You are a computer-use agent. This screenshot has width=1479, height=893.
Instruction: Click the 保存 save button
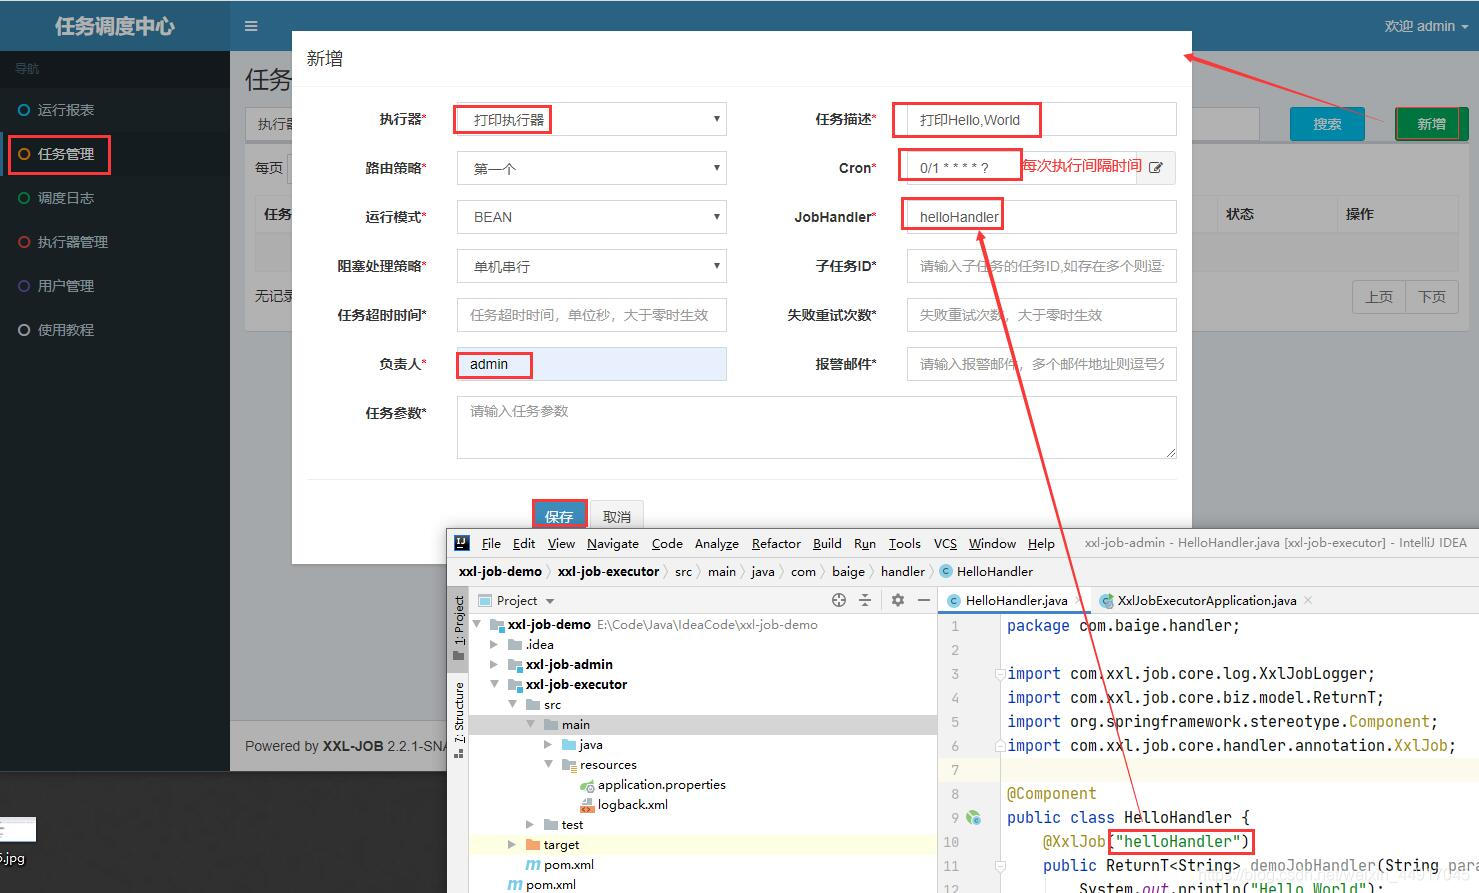pos(559,516)
